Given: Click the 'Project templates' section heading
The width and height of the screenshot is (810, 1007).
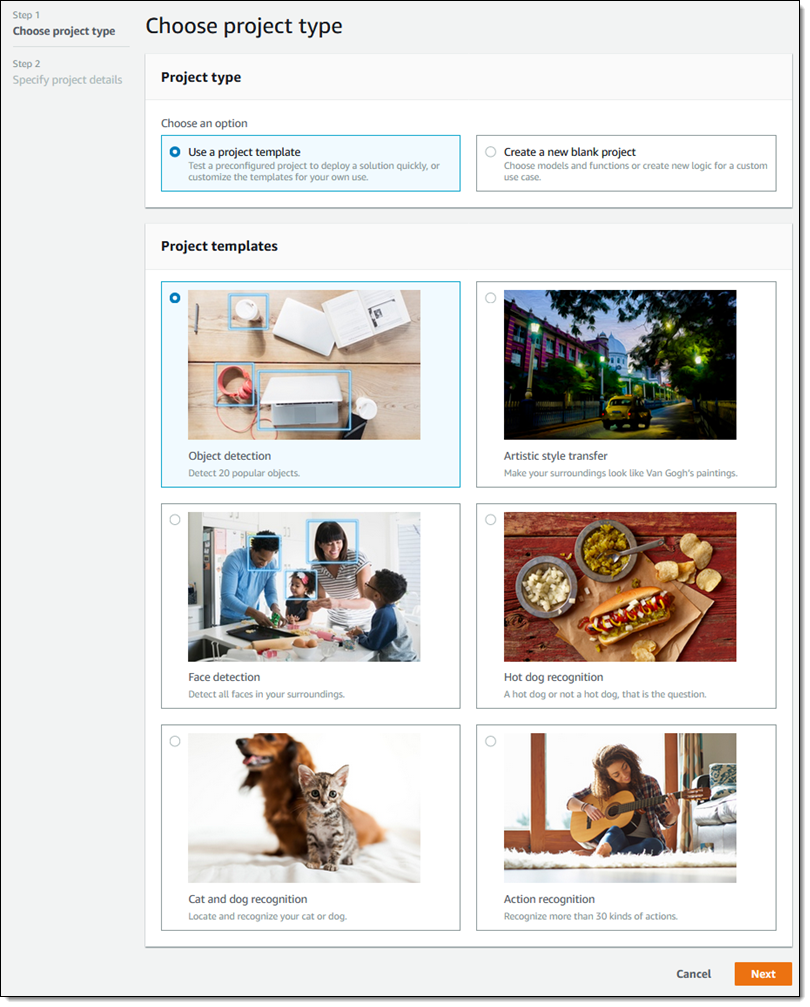Looking at the screenshot, I should (x=220, y=246).
